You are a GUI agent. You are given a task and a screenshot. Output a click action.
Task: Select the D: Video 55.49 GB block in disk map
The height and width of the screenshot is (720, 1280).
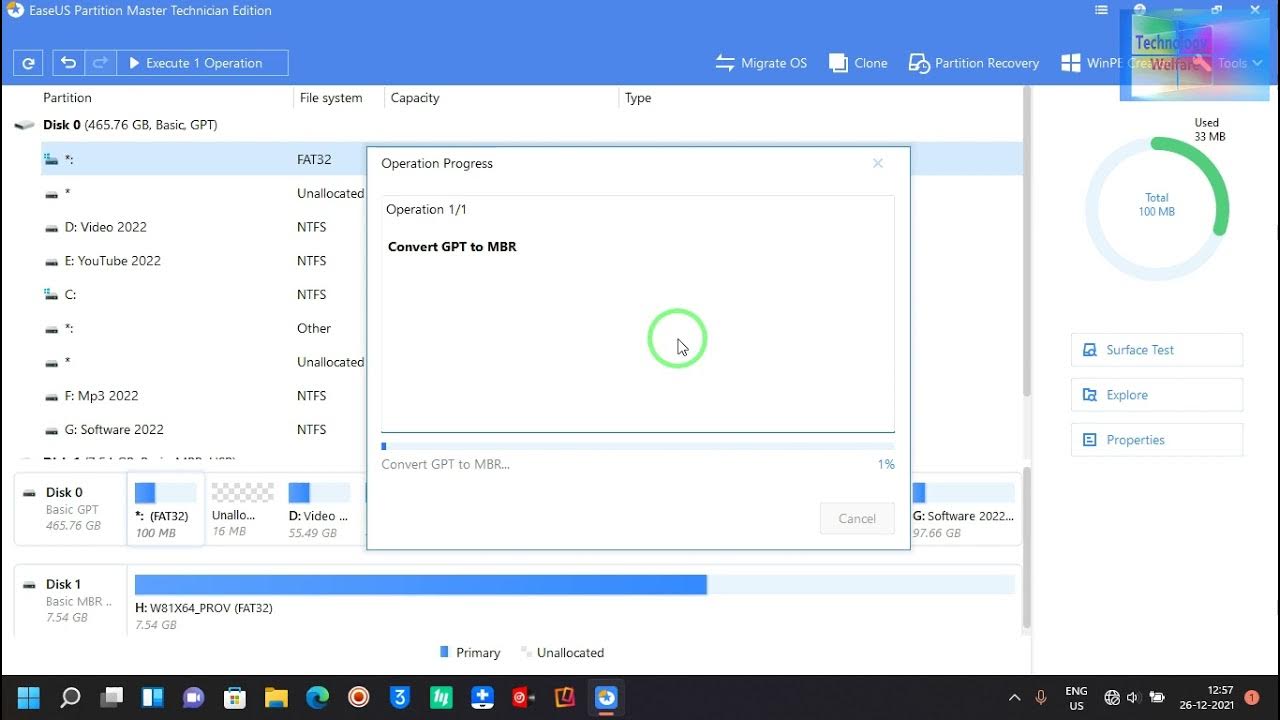pyautogui.click(x=319, y=510)
